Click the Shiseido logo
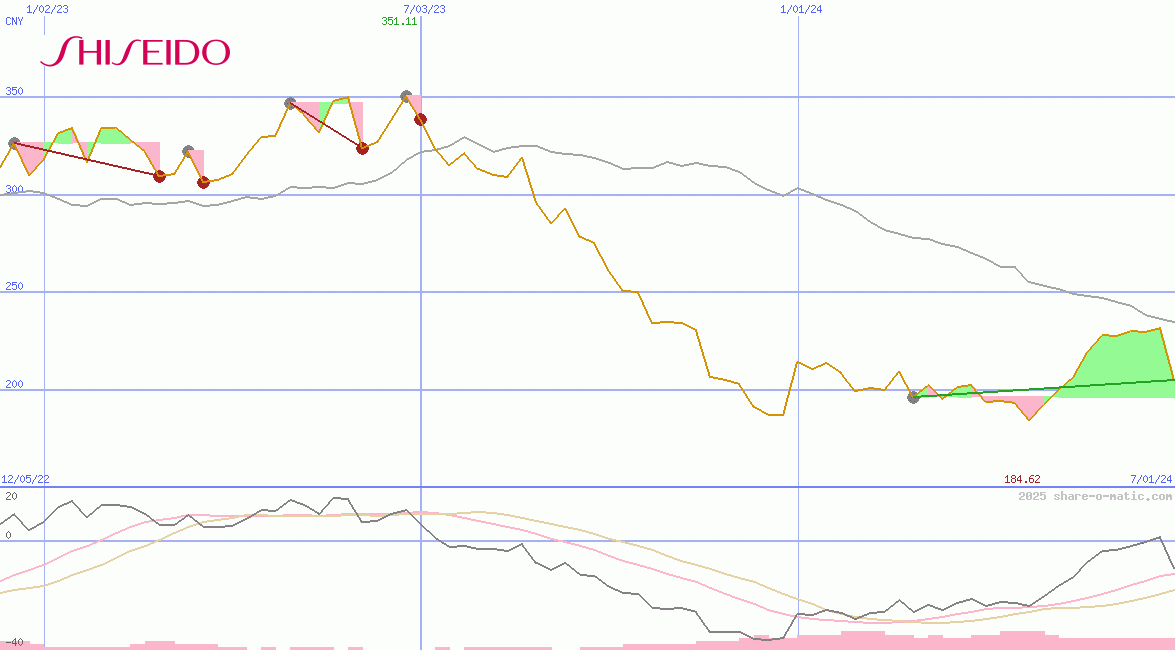This screenshot has width=1175, height=650. (135, 52)
